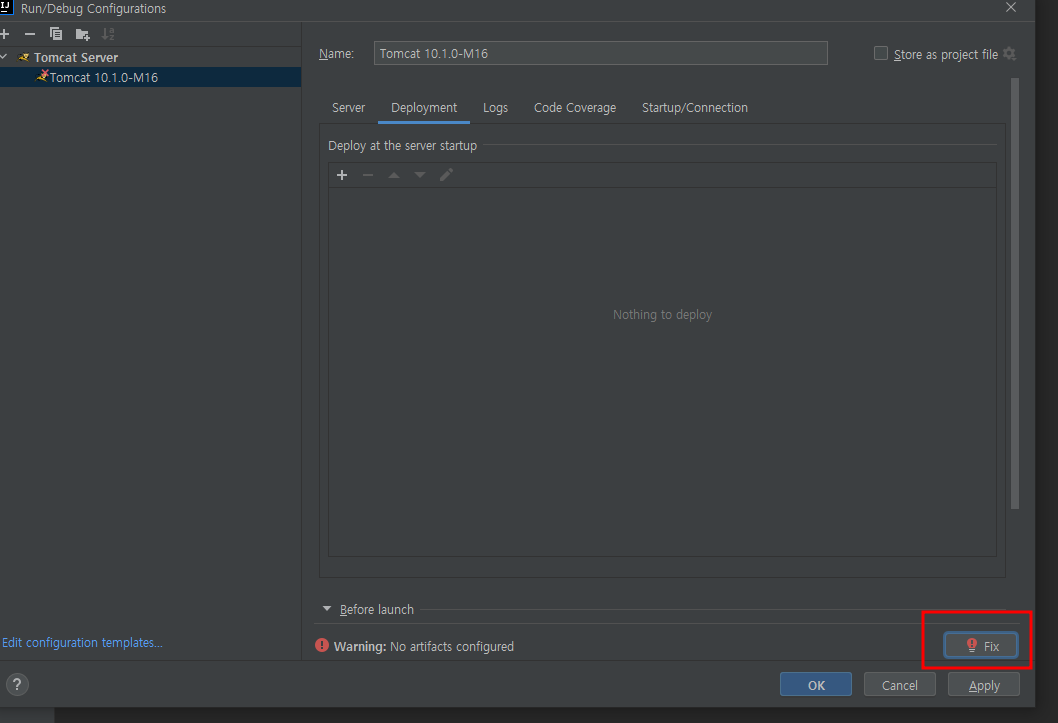Copy the selected configuration
Viewport: 1058px width, 723px height.
click(56, 34)
